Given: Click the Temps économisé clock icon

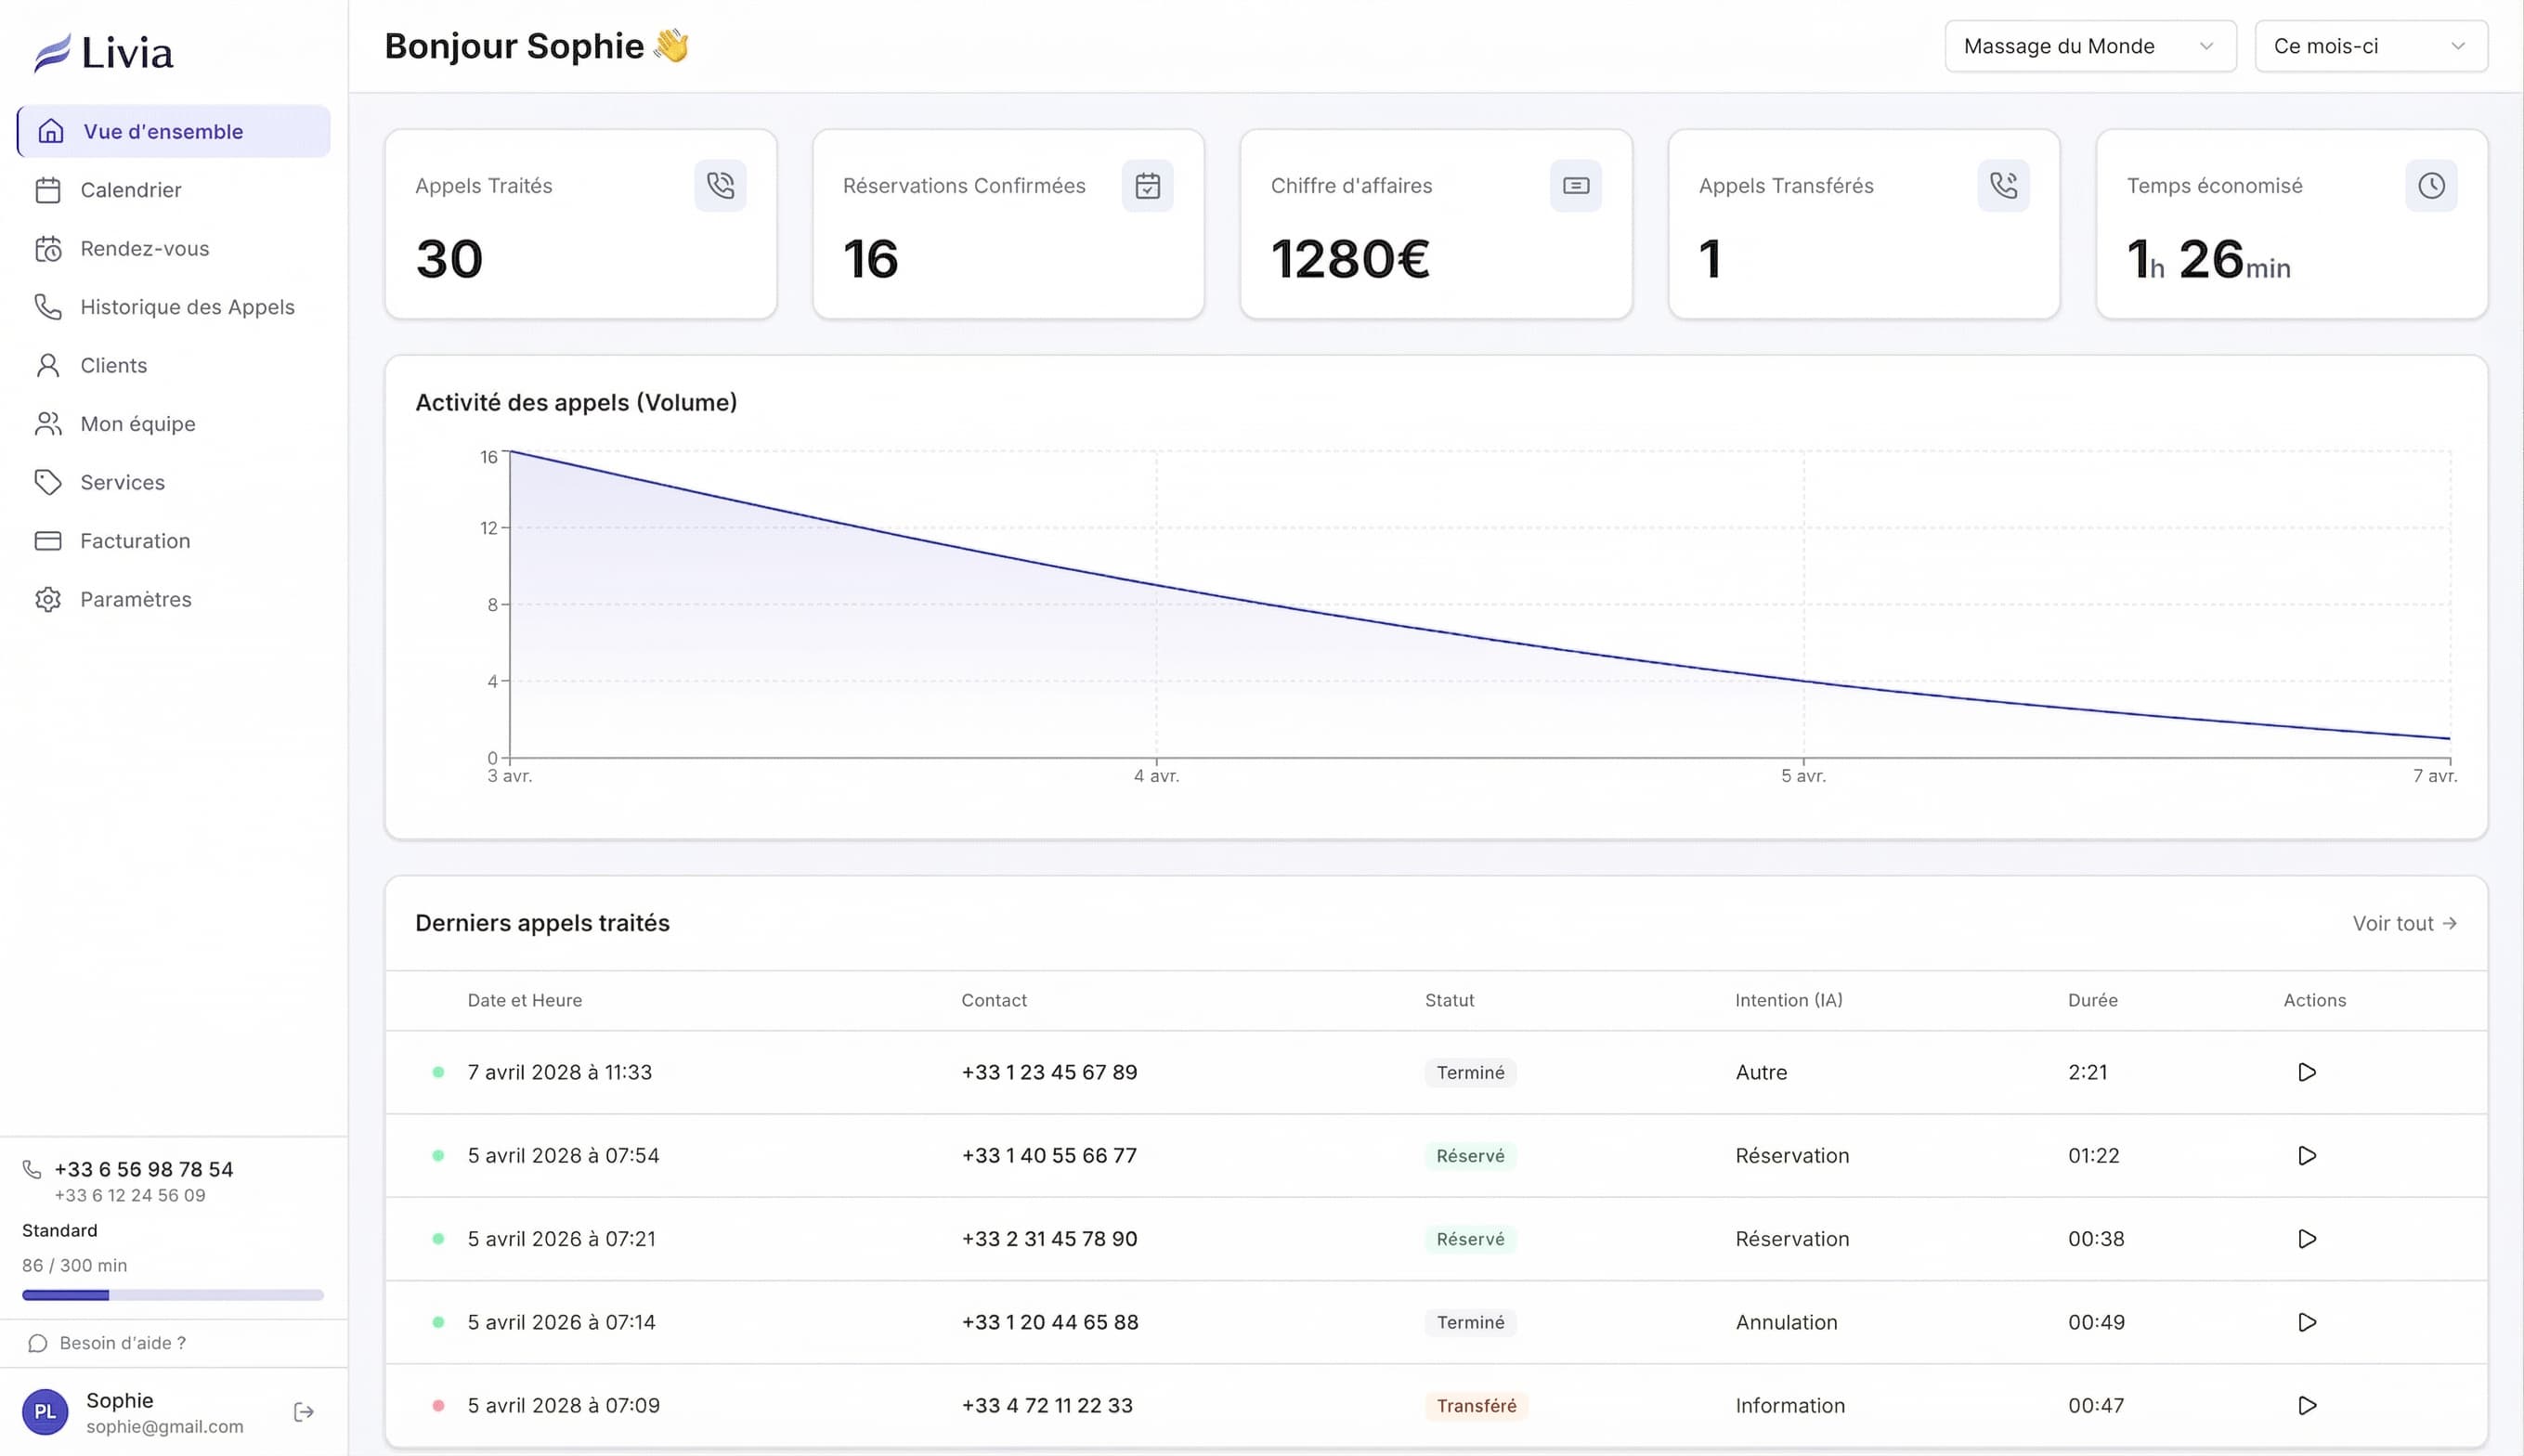Looking at the screenshot, I should (2432, 185).
